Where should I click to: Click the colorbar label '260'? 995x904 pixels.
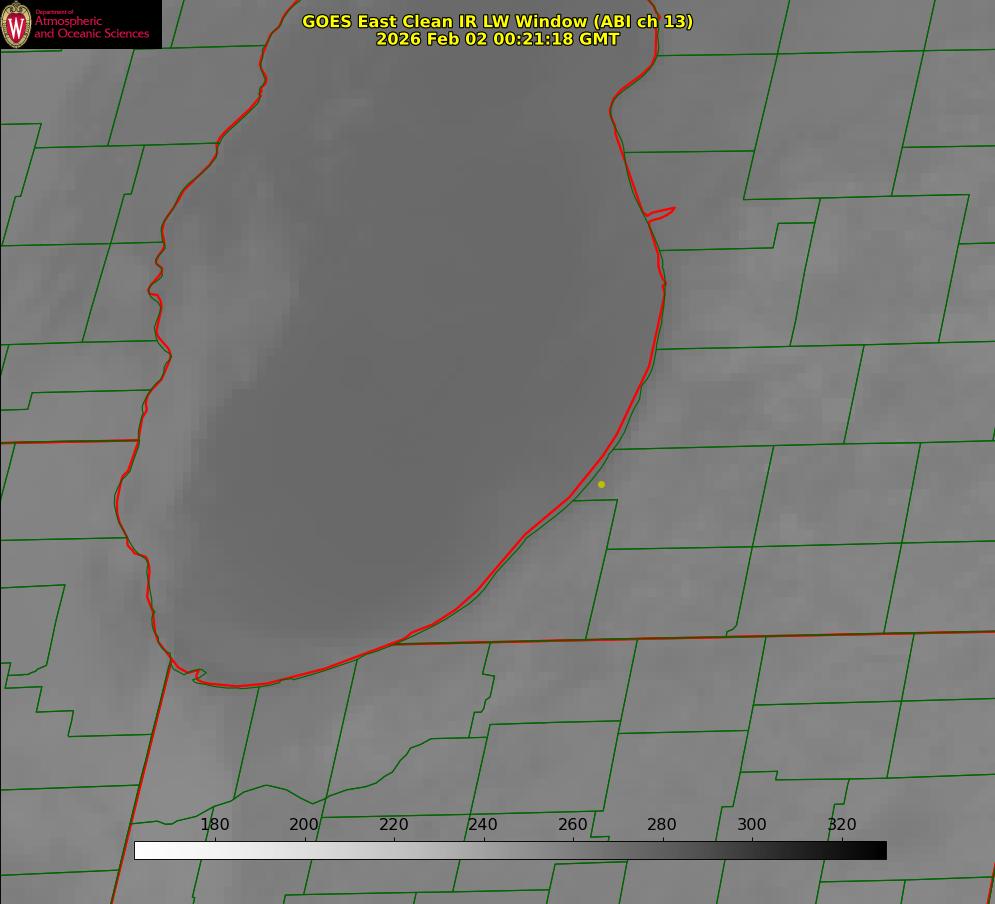(x=573, y=824)
